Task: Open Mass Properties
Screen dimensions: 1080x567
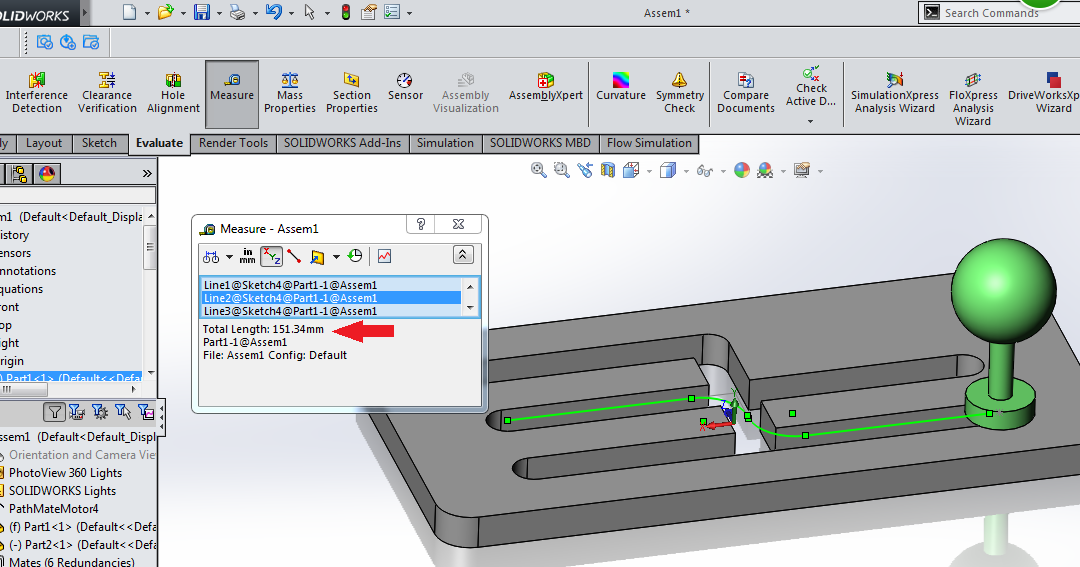Action: click(x=290, y=93)
